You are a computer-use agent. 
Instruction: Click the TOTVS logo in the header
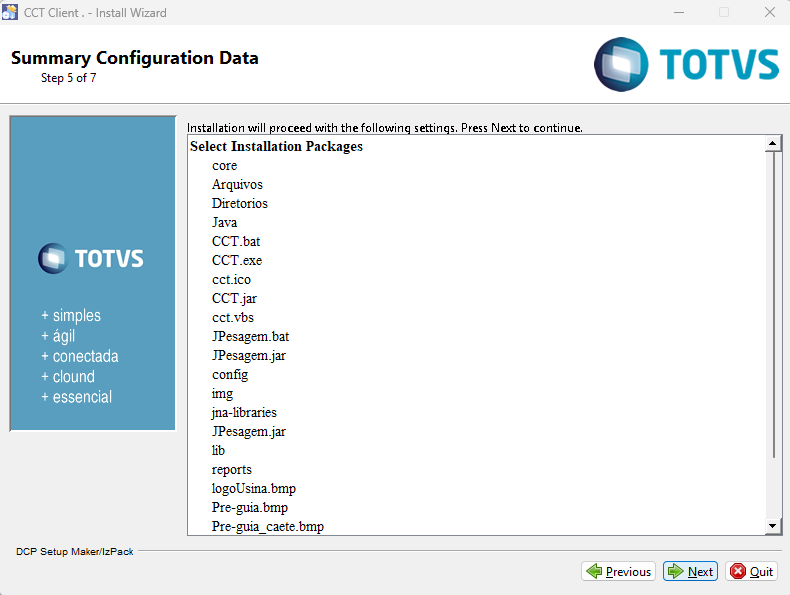coord(686,64)
